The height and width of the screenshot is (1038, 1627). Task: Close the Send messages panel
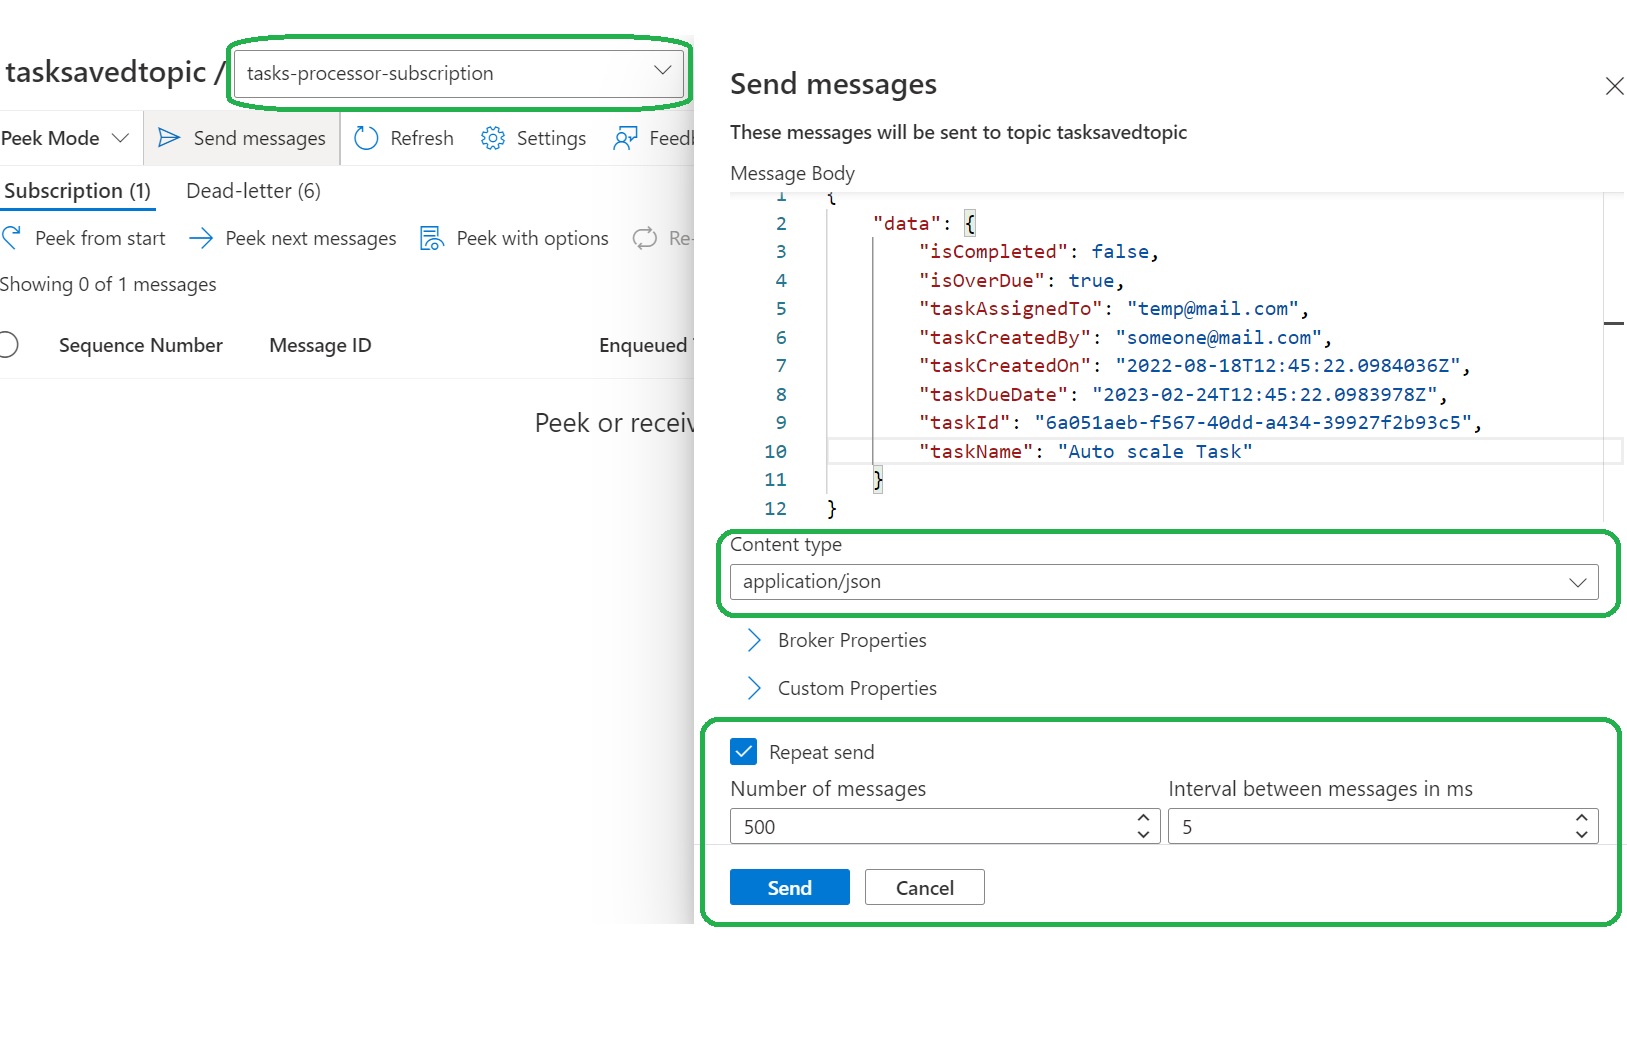[x=1613, y=86]
